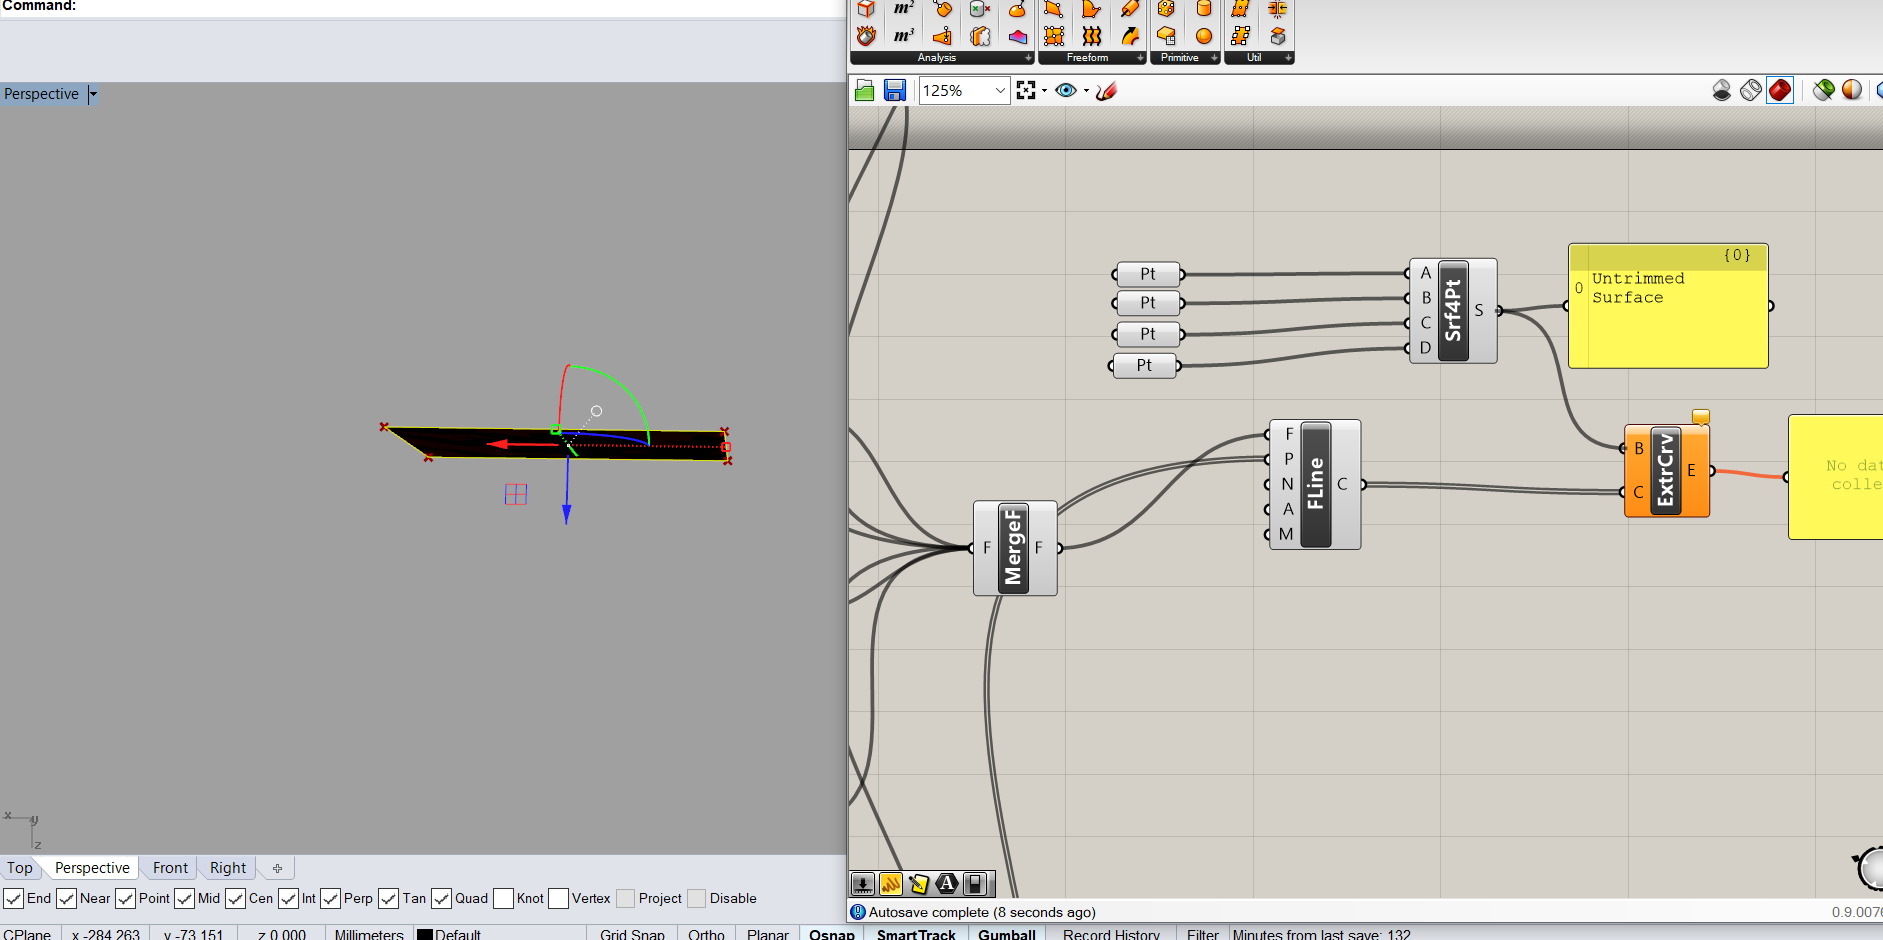This screenshot has width=1883, height=940.
Task: Click the black arrow over orange curve icon
Action: coord(1130,36)
